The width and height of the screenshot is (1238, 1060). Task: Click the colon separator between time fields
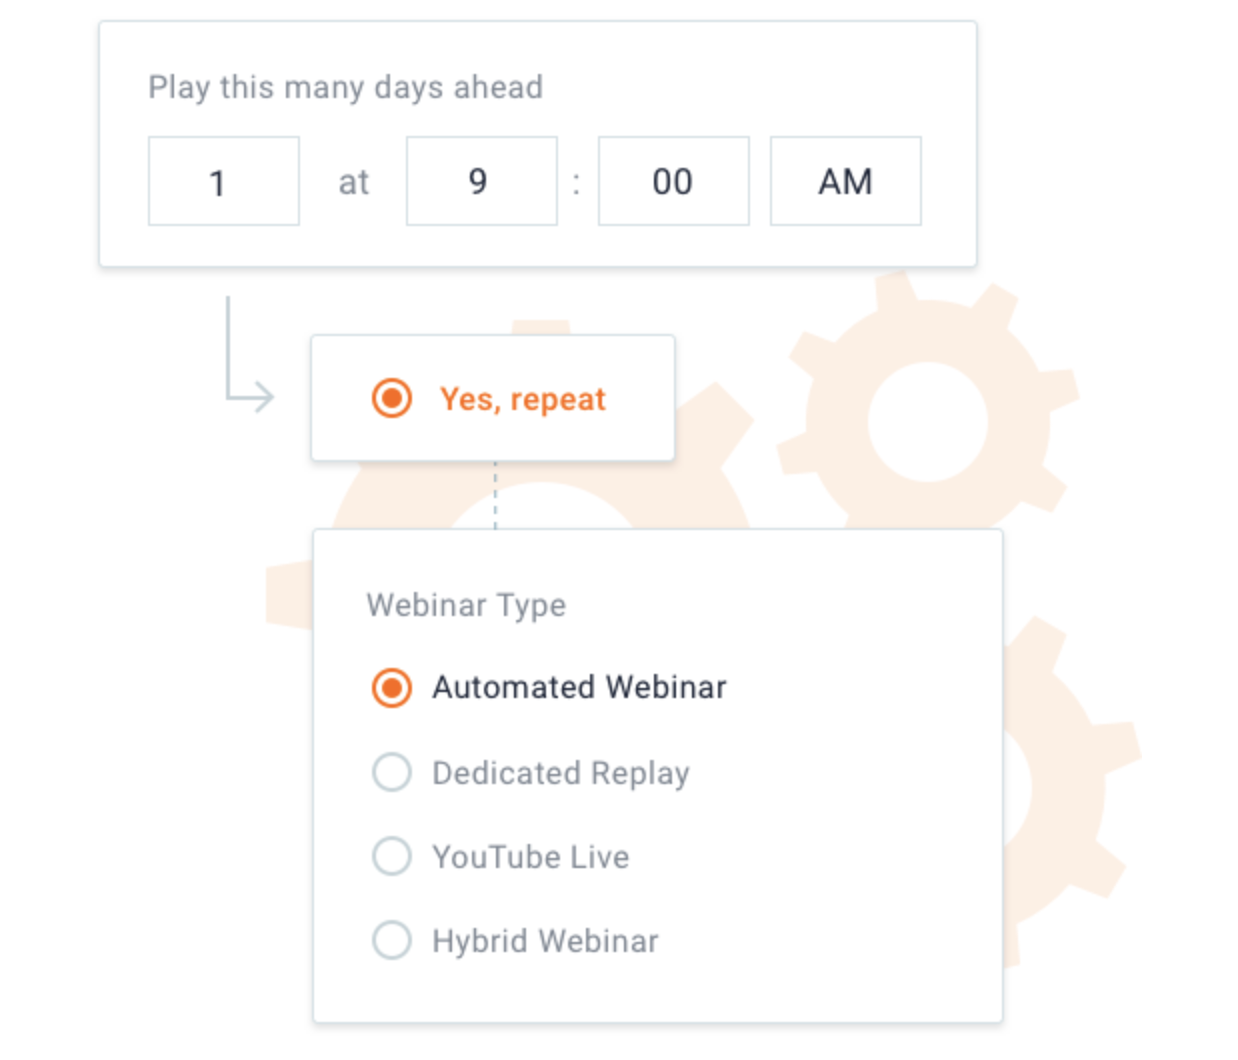576,182
